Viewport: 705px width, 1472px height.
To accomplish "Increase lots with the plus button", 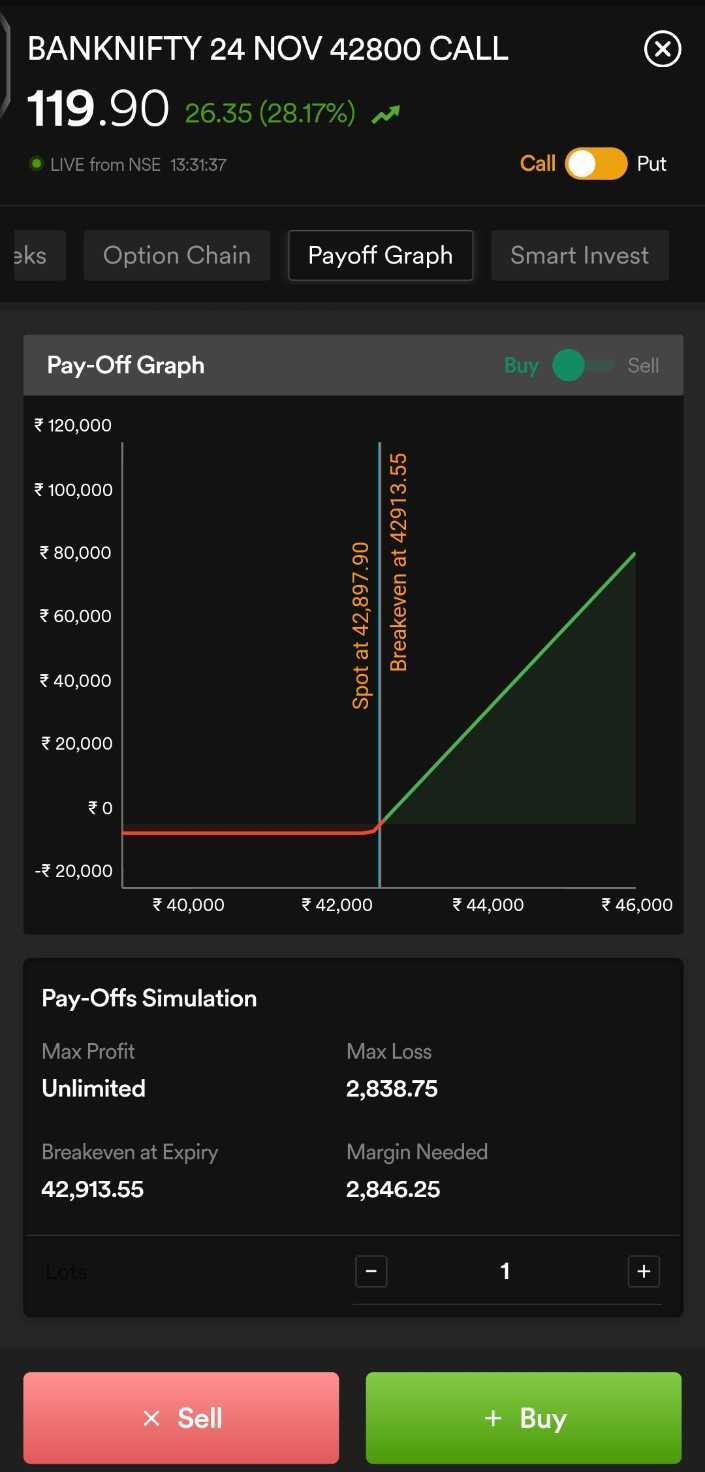I will click(x=643, y=1271).
